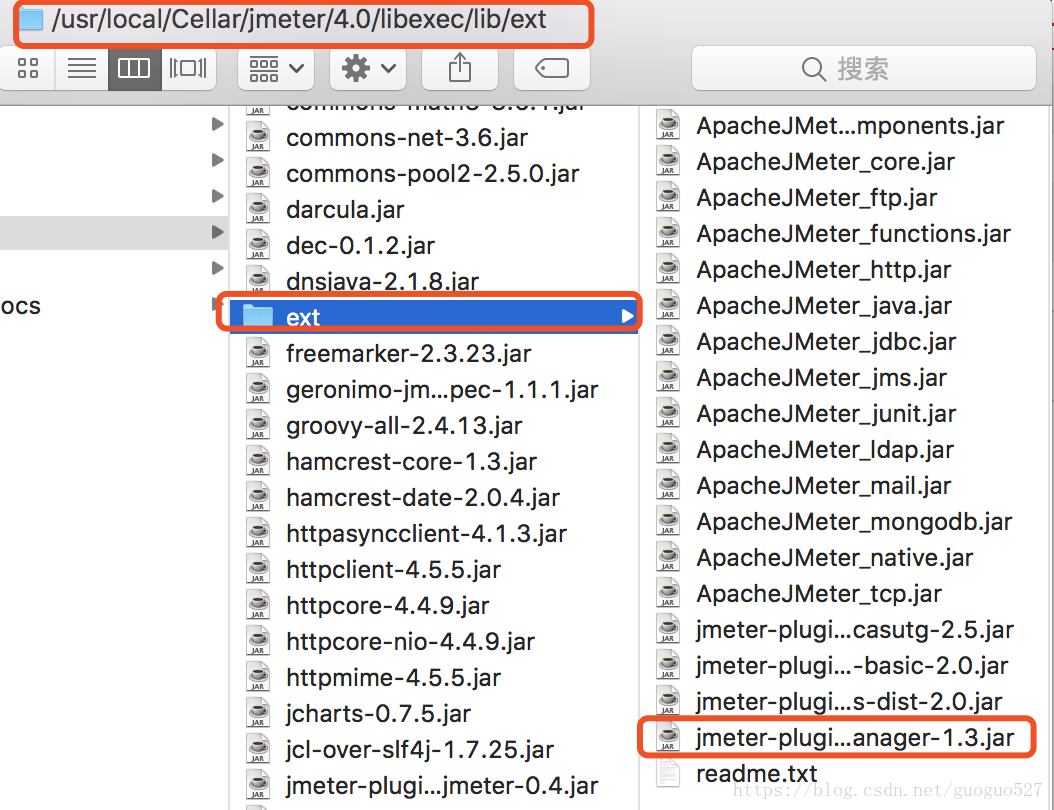The height and width of the screenshot is (810, 1054).
Task: Switch to column view
Action: [134, 68]
